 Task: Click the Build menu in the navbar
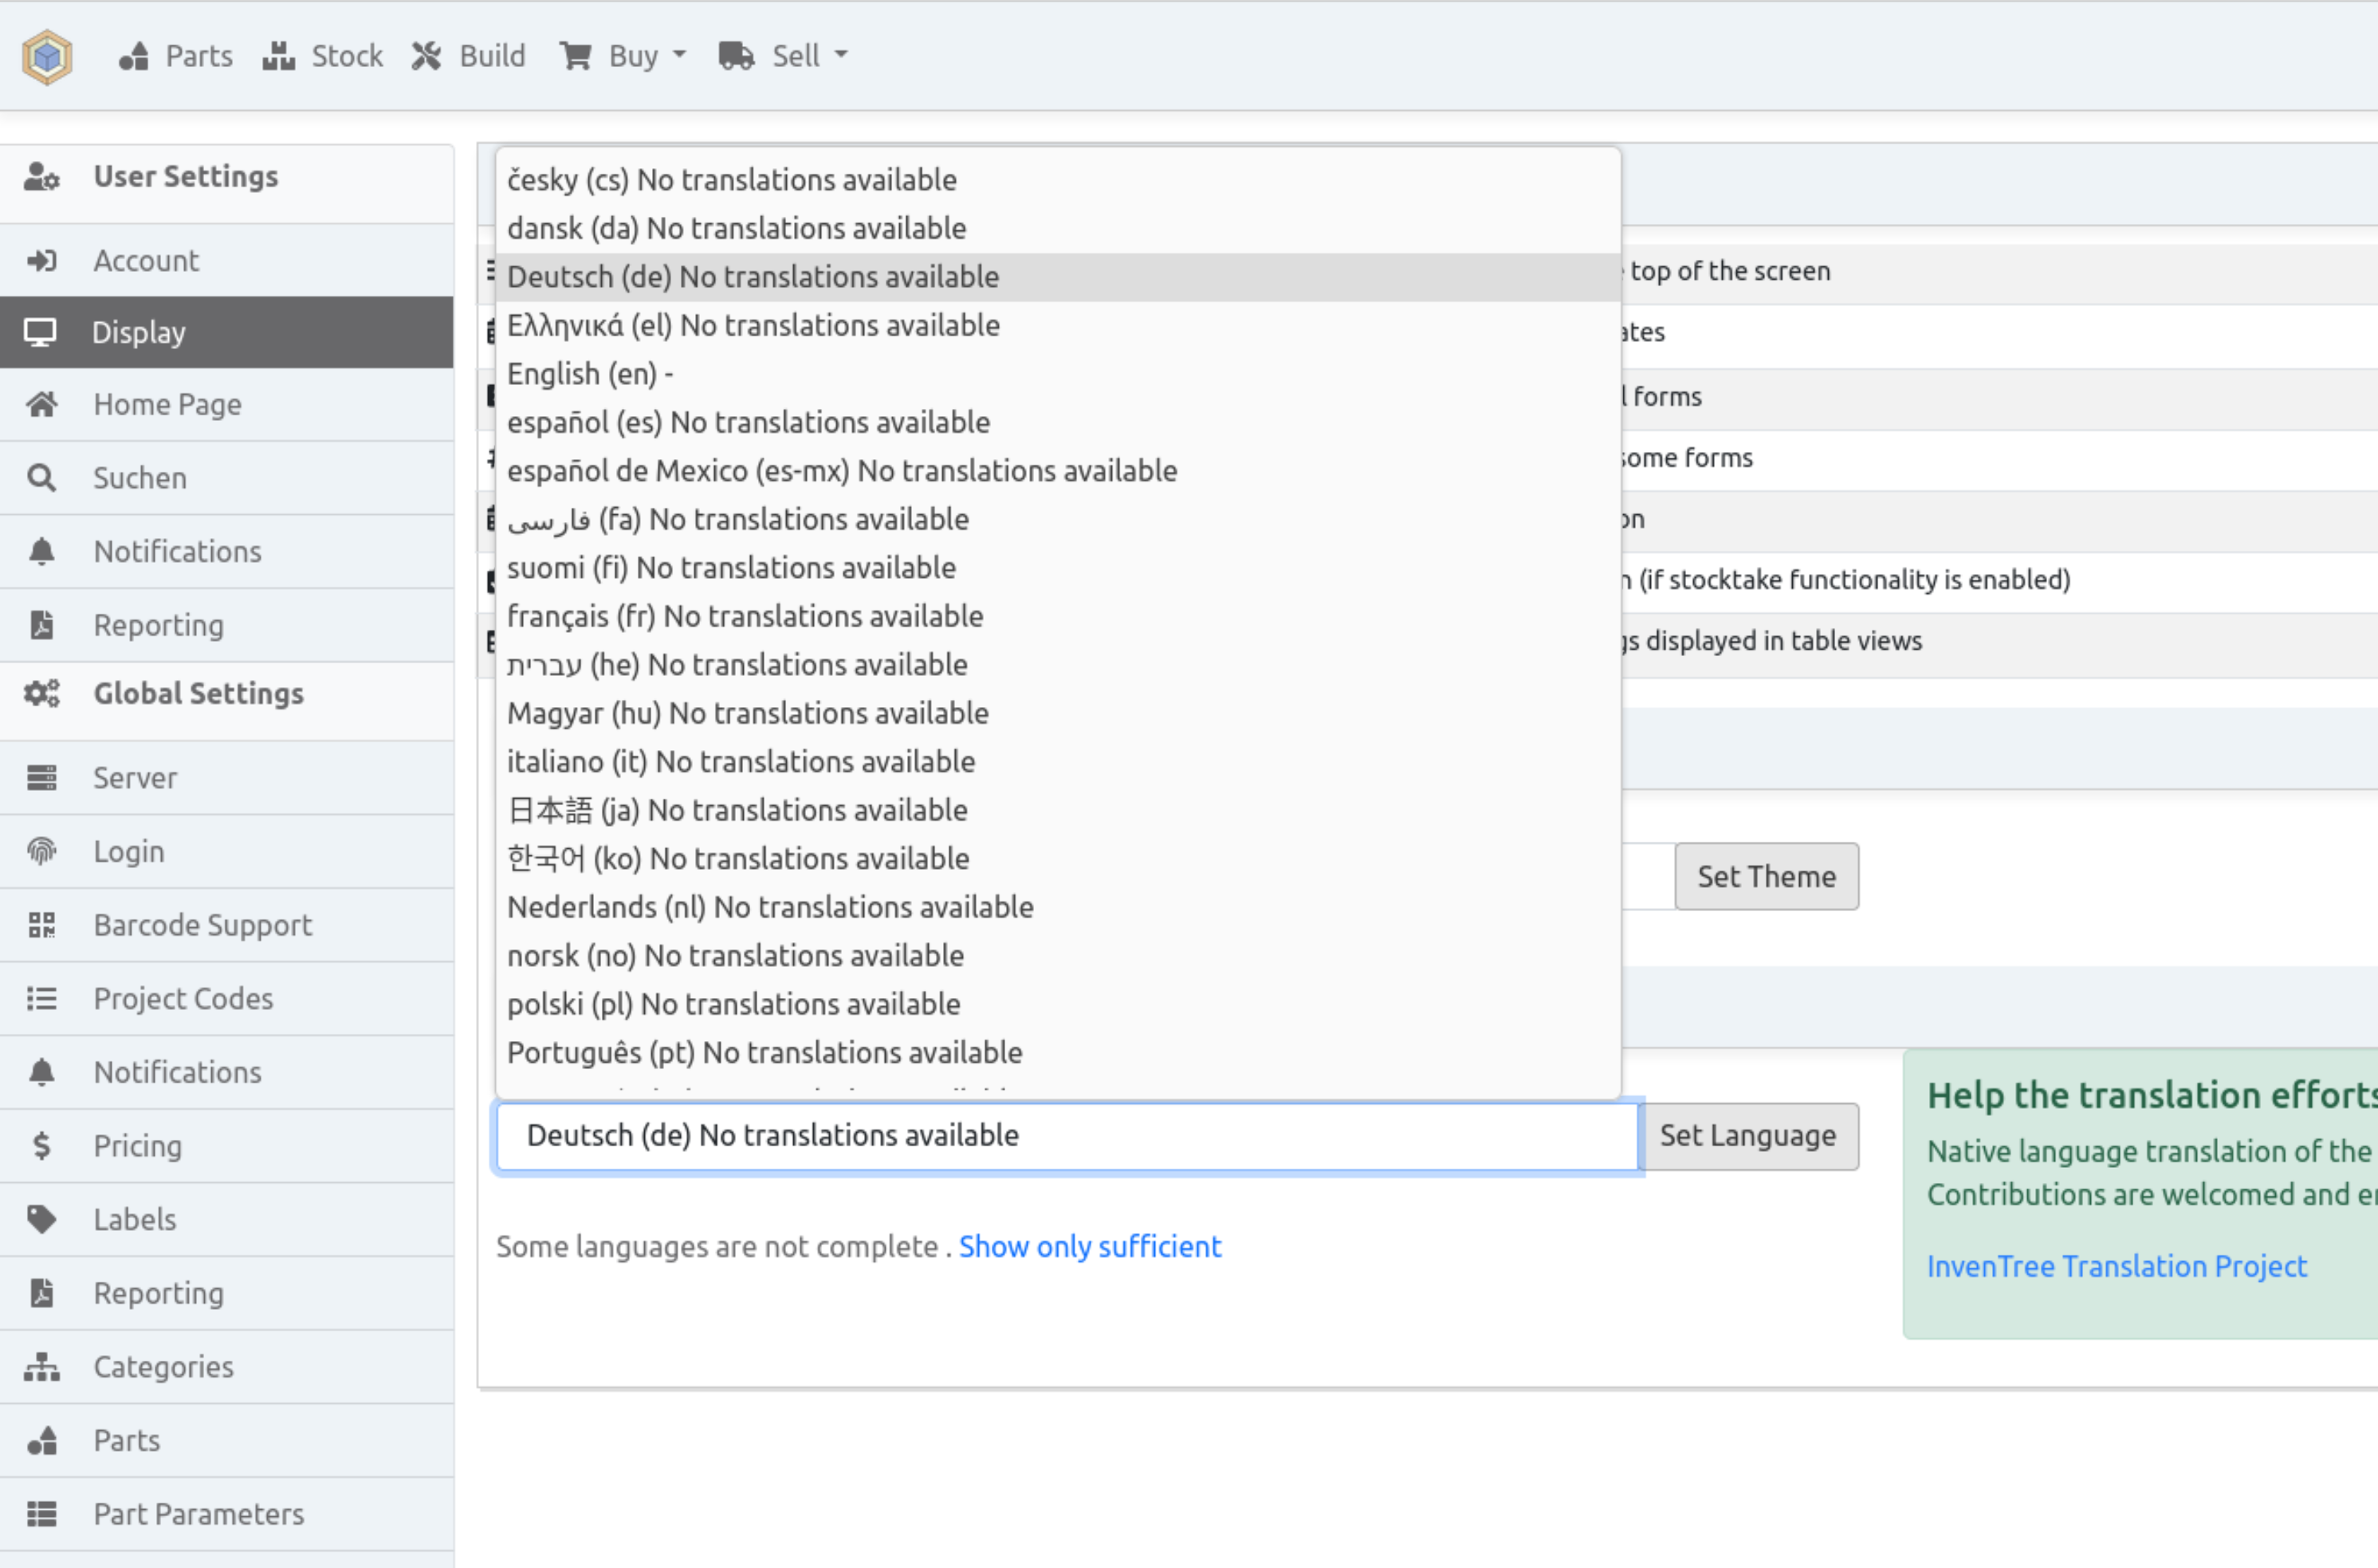(x=468, y=56)
